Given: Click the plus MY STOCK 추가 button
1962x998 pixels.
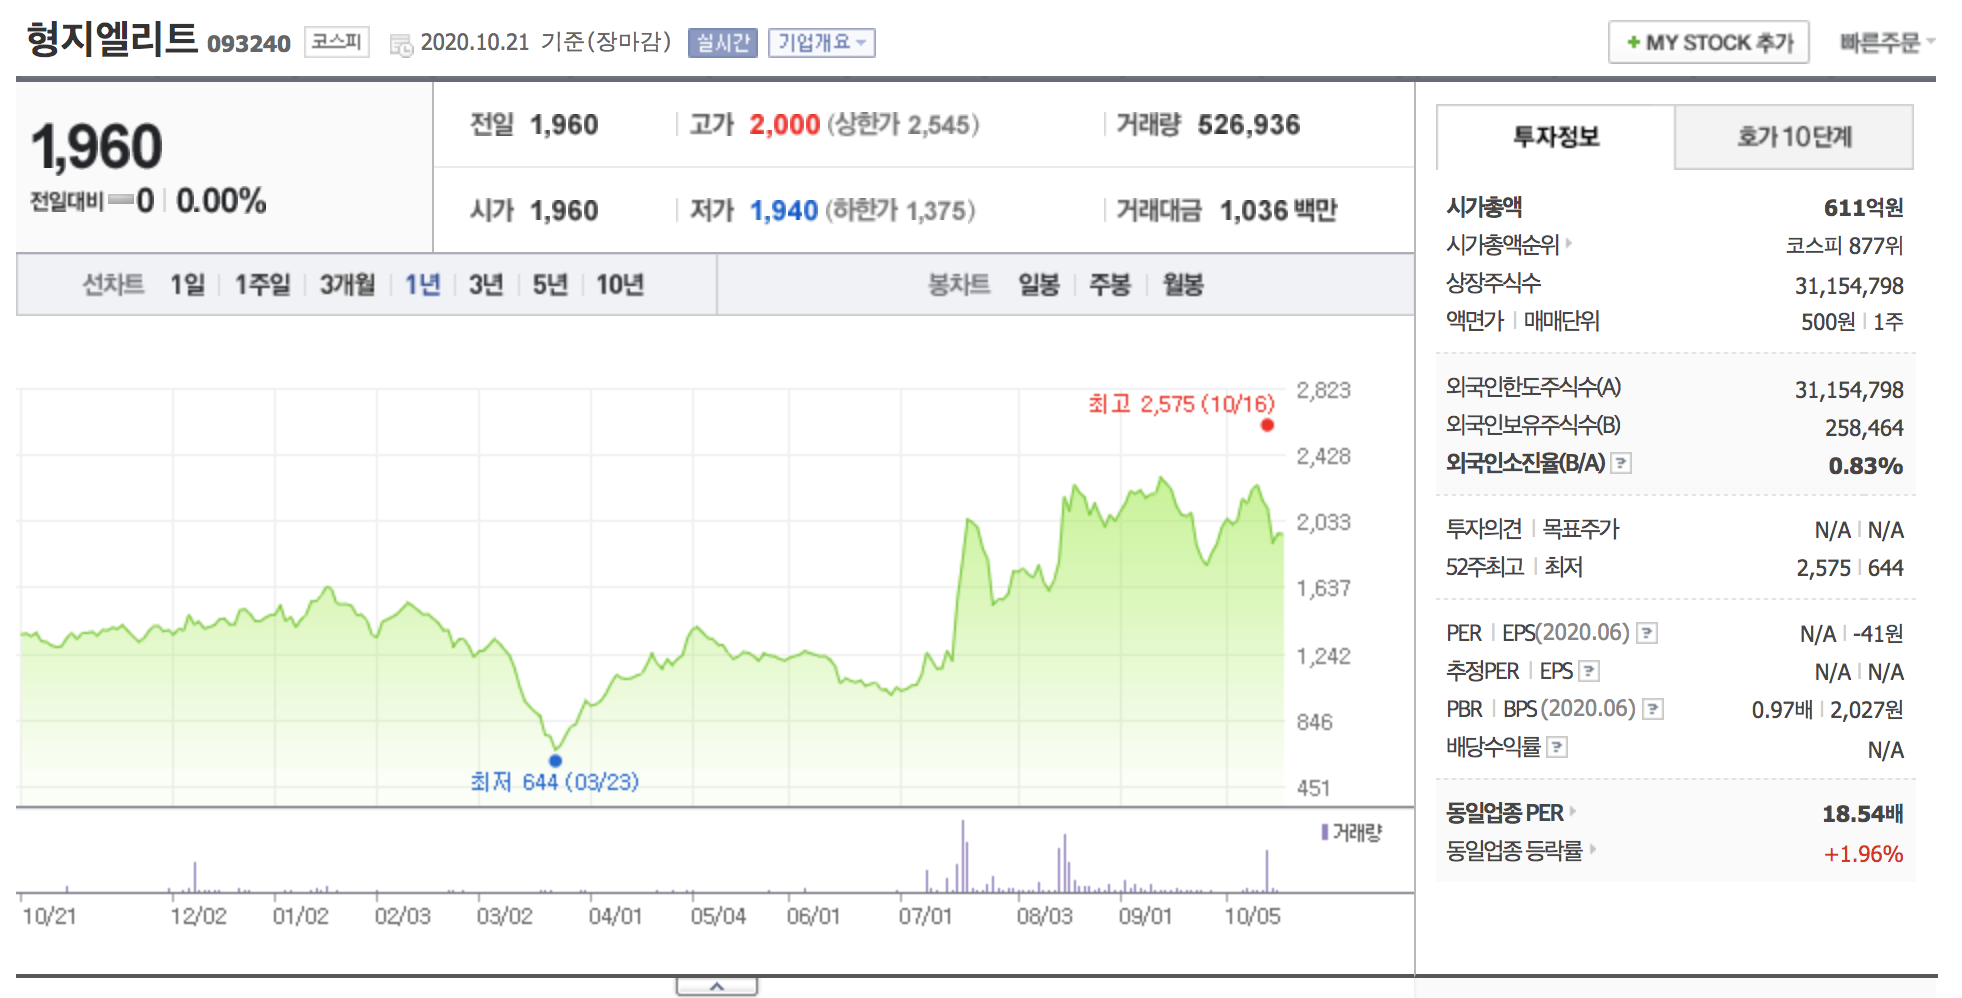Looking at the screenshot, I should (1708, 42).
